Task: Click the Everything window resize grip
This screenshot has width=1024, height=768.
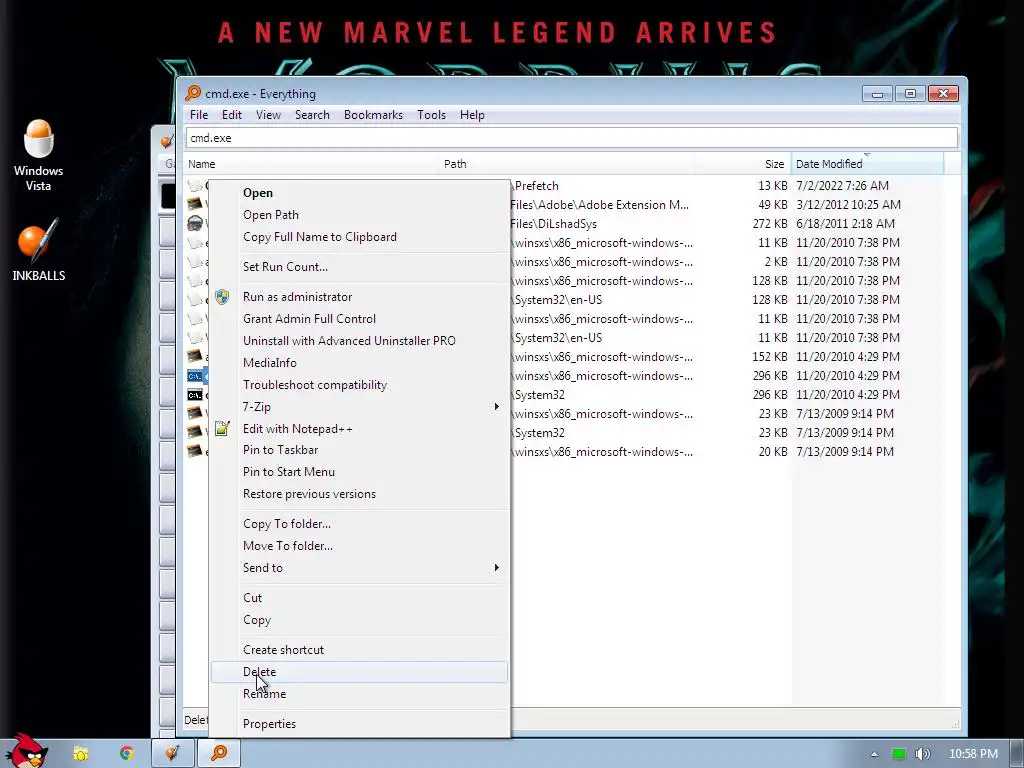Action: (955, 724)
